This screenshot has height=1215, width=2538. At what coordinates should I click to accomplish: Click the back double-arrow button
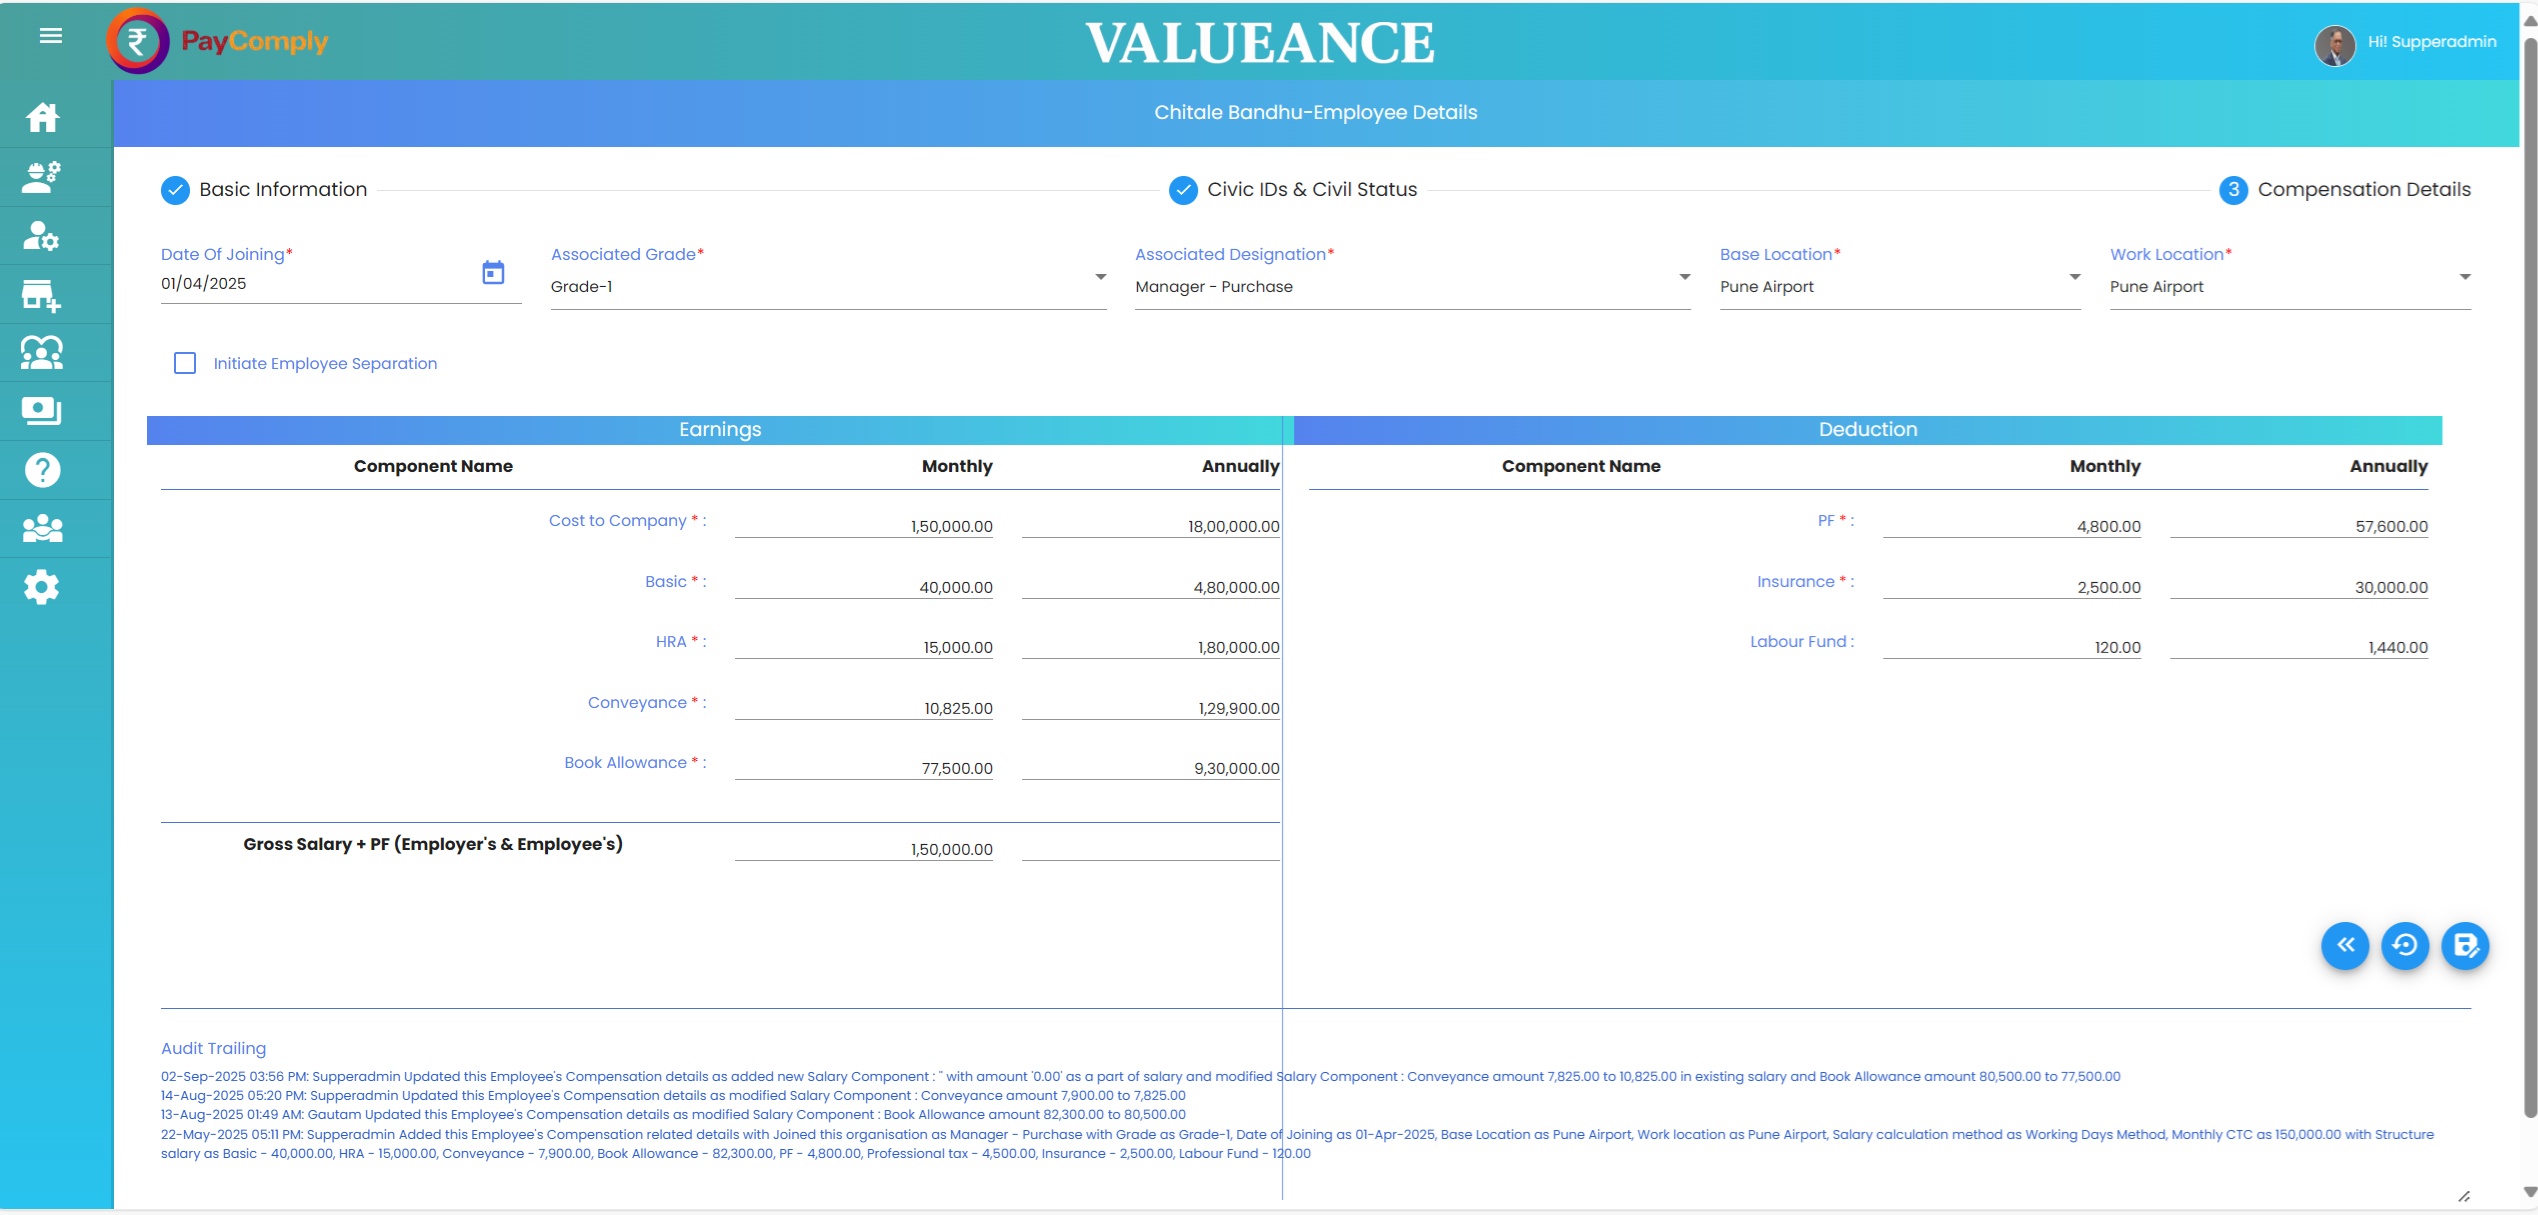2345,945
